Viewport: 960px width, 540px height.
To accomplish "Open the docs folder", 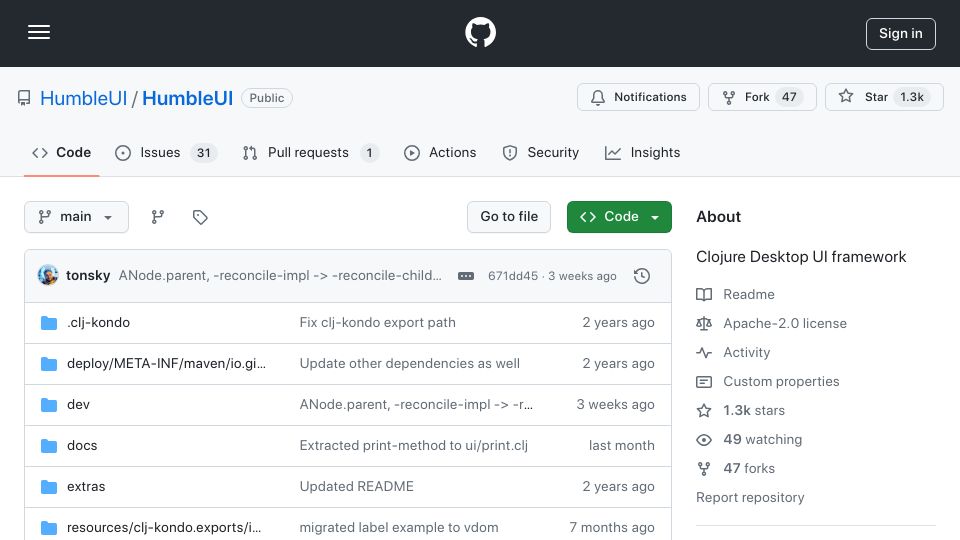I will point(82,446).
